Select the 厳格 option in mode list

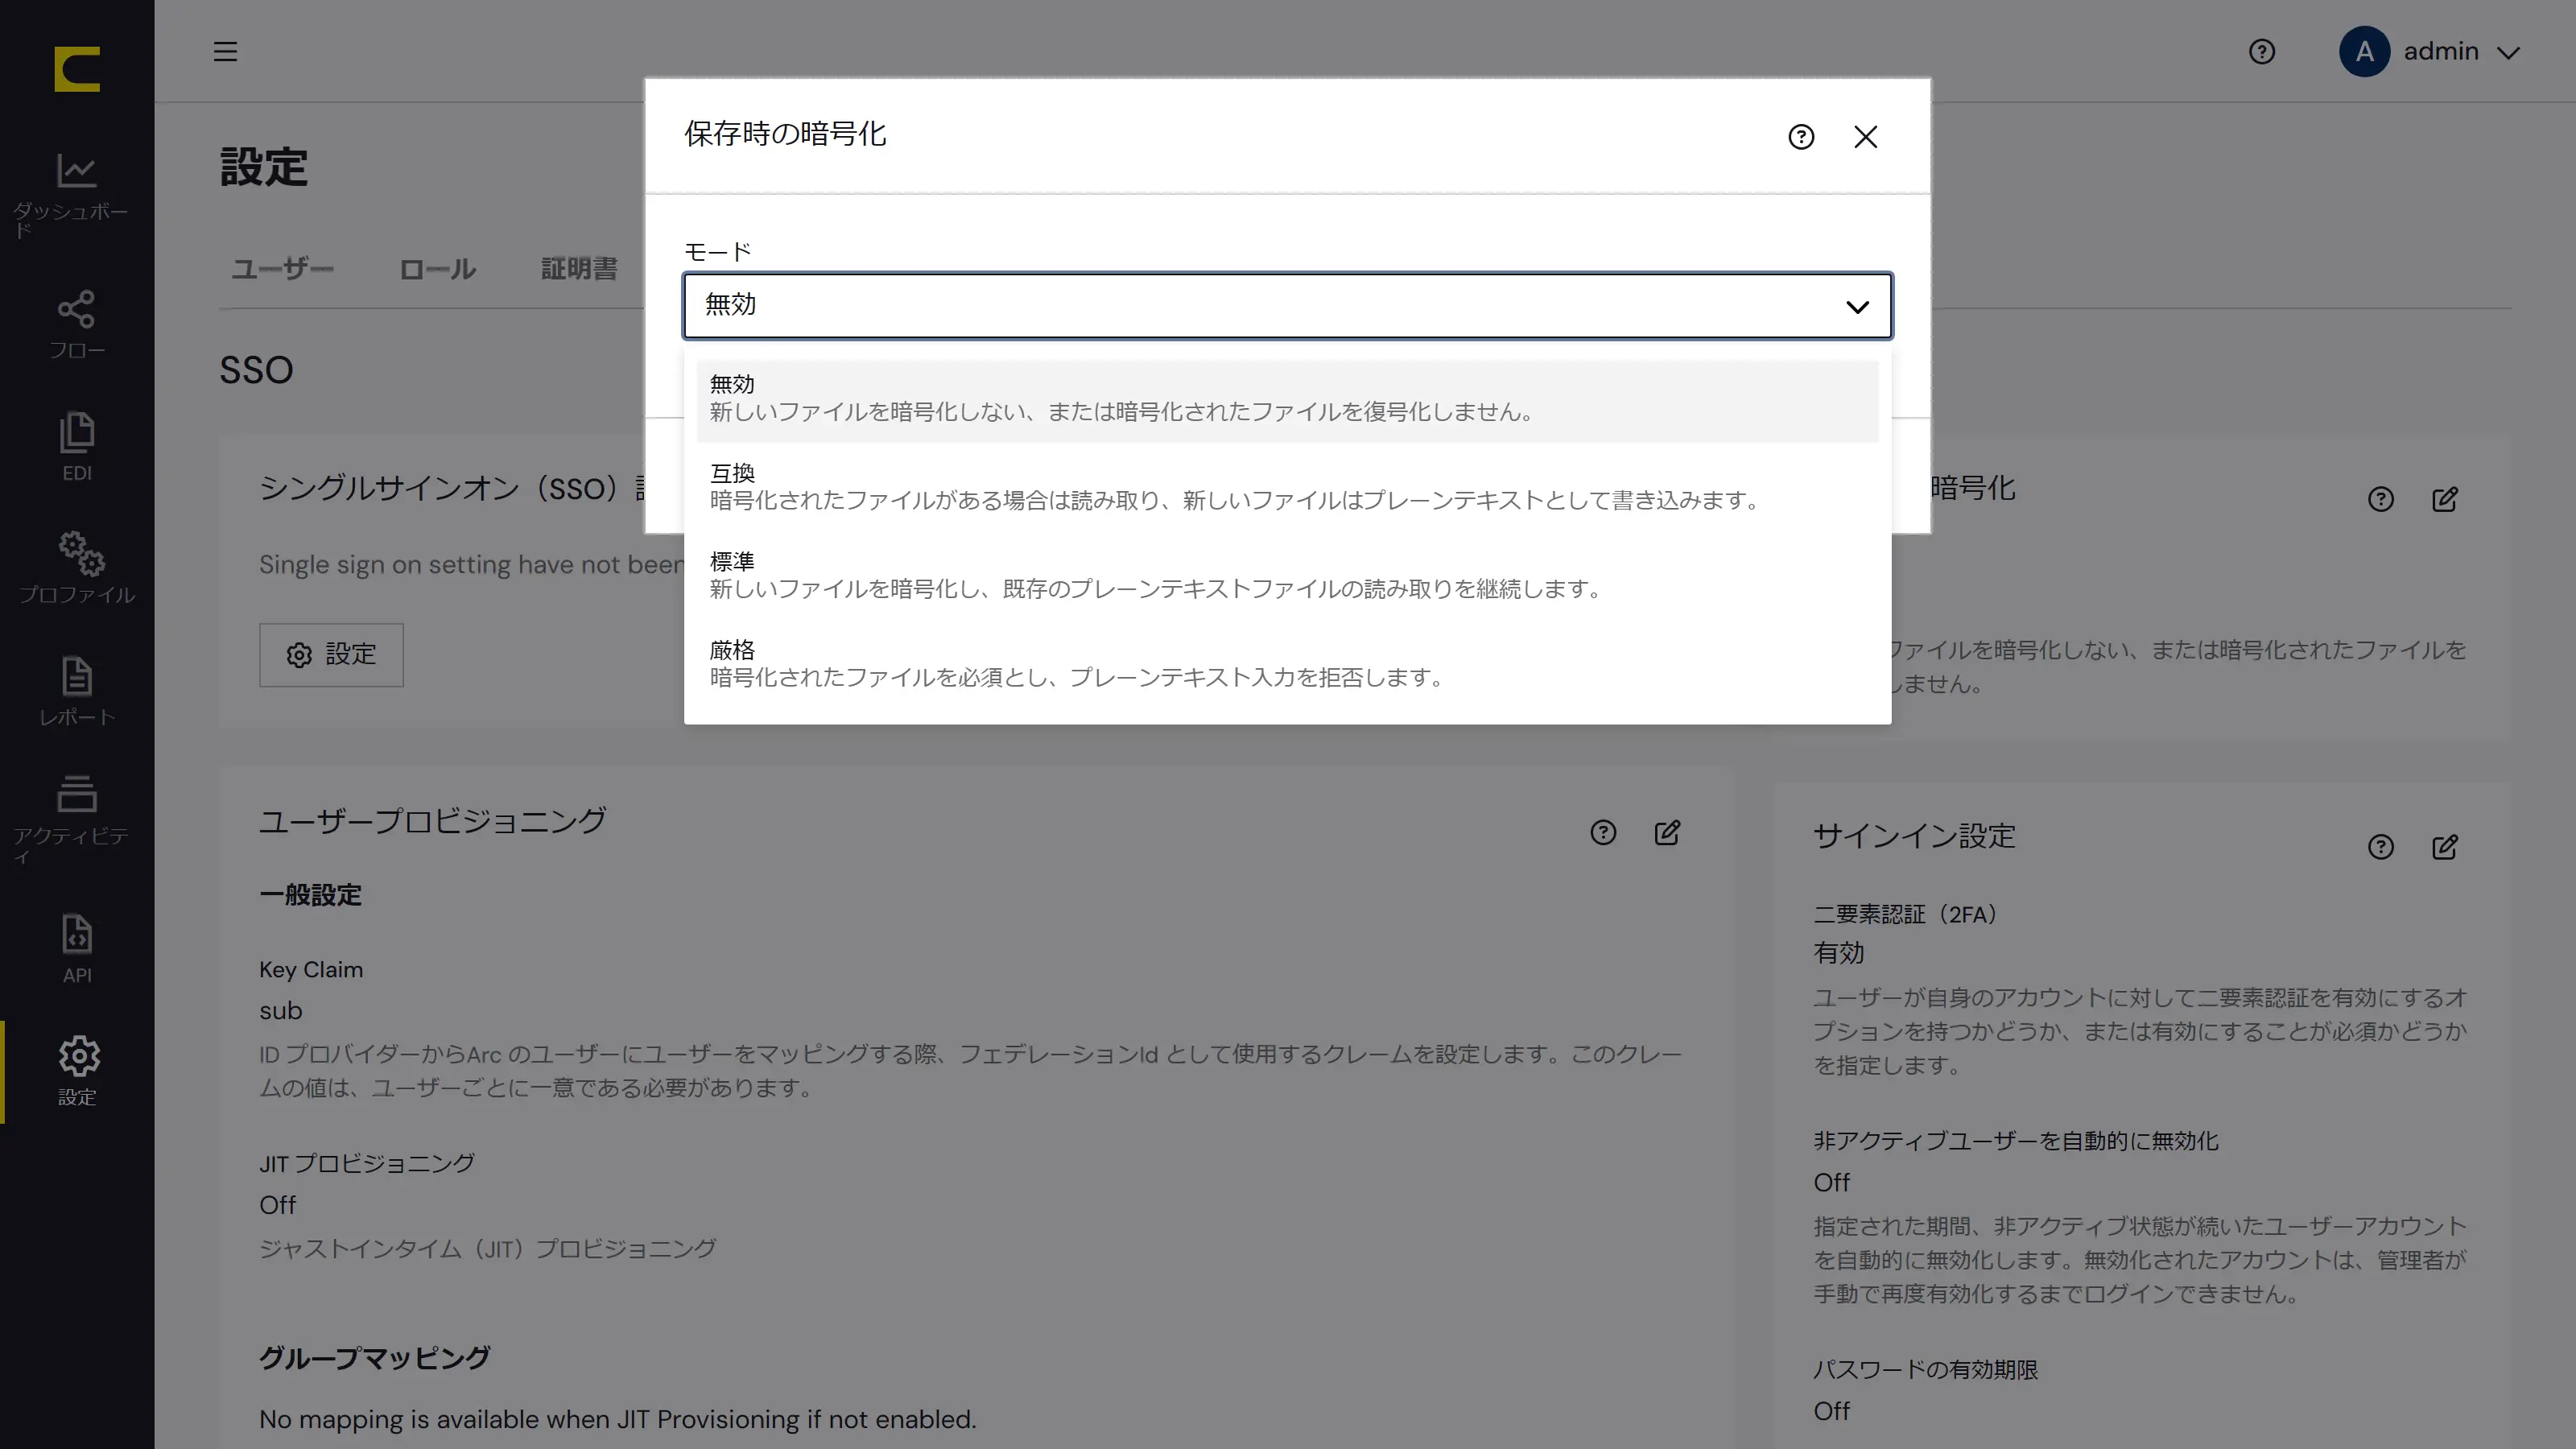1287,664
